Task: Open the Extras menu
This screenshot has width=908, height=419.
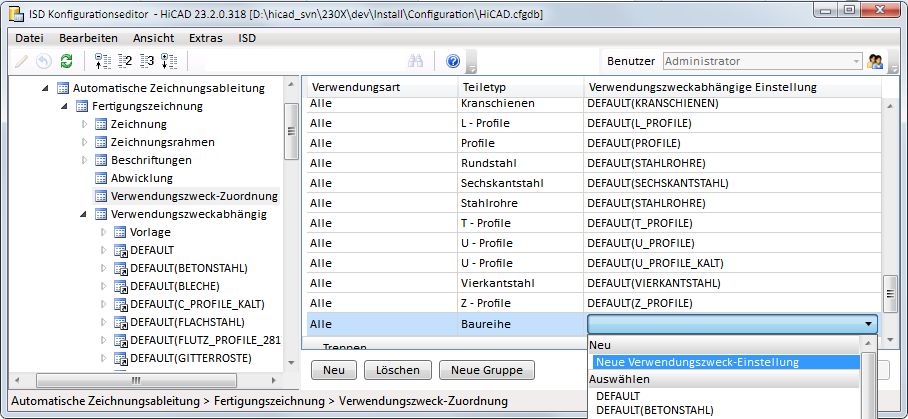Action: [206, 38]
